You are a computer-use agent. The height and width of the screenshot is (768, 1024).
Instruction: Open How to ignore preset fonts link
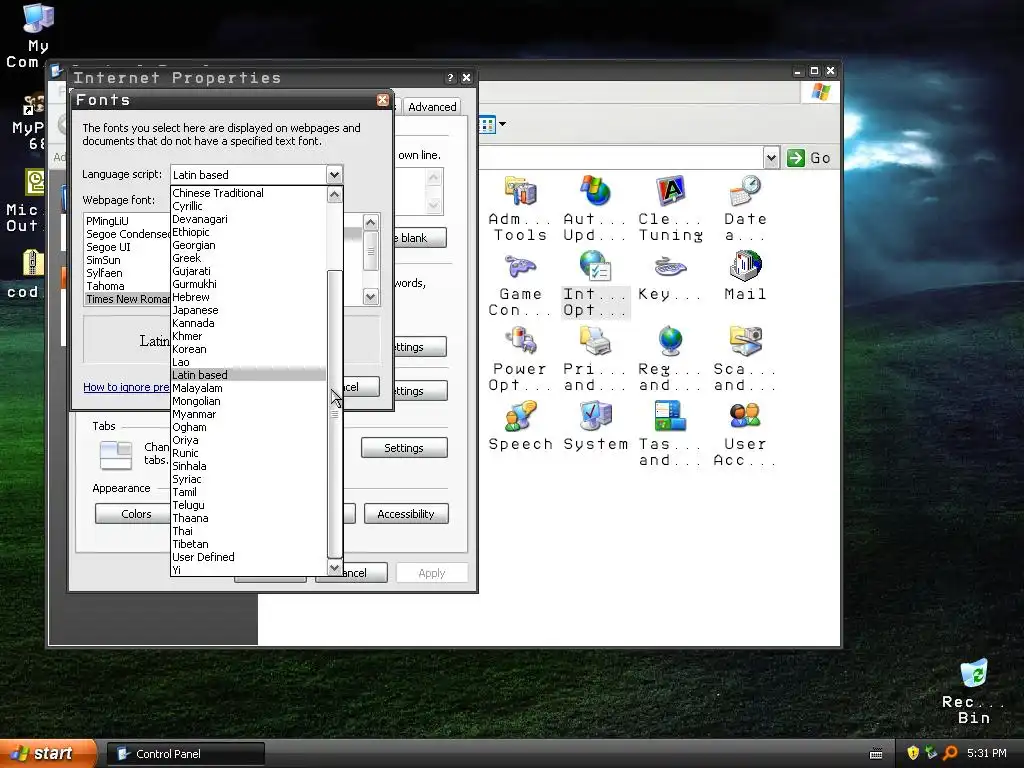pos(126,387)
